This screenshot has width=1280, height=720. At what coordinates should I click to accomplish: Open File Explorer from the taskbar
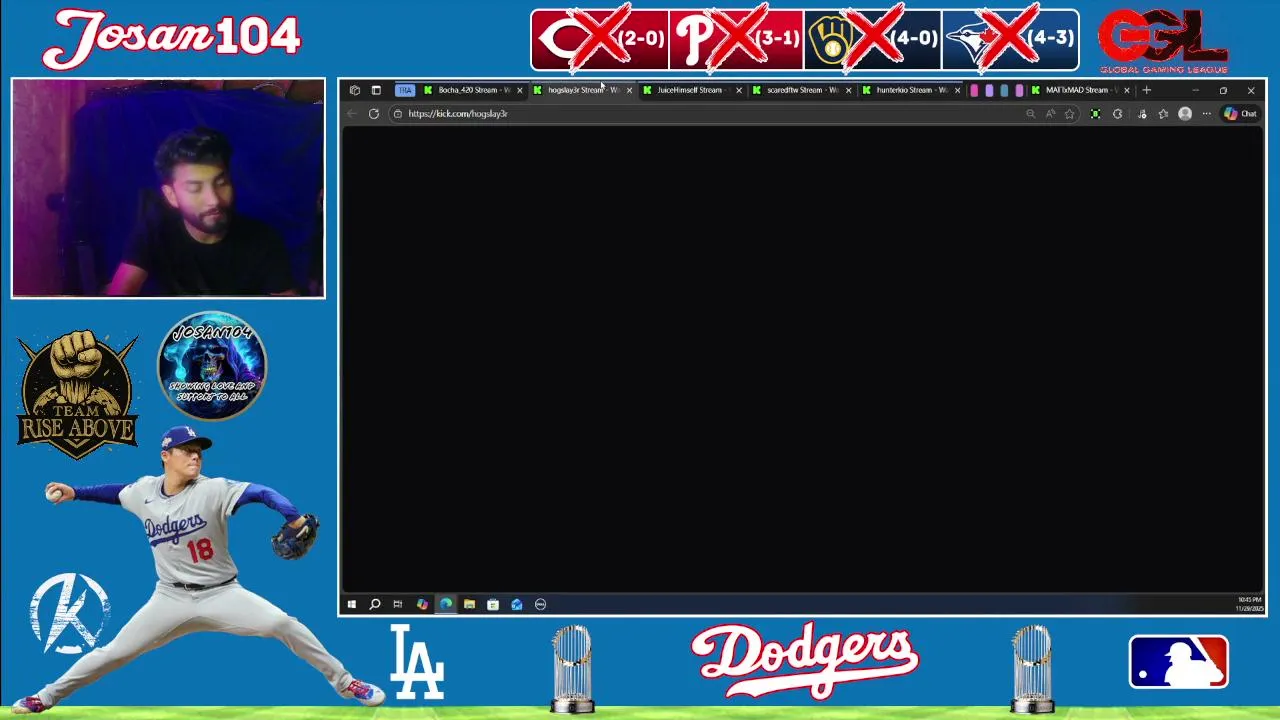click(x=469, y=604)
